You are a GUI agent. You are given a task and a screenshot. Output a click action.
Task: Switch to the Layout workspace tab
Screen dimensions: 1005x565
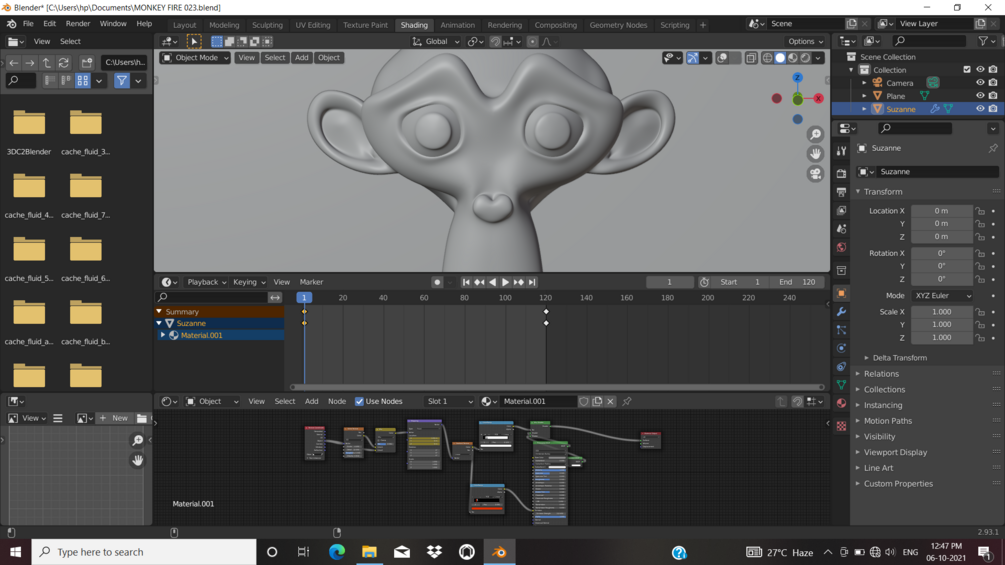(185, 25)
